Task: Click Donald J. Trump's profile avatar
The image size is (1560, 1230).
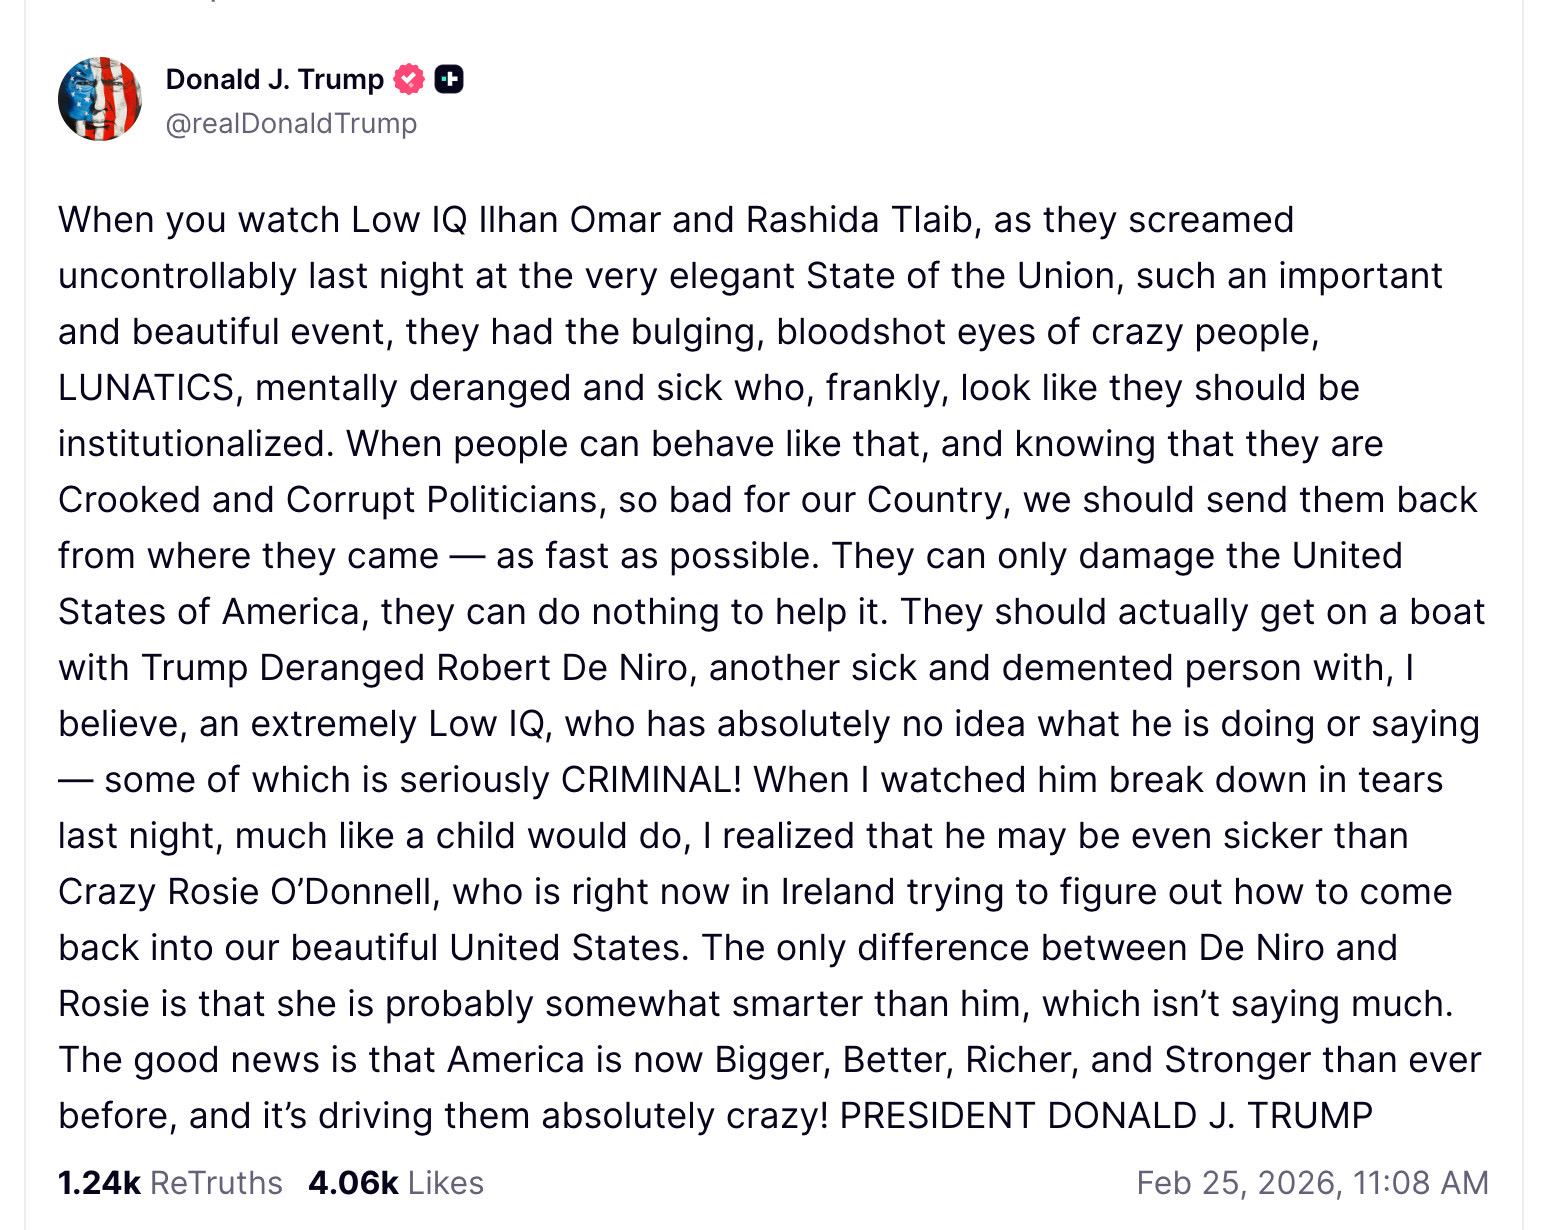Action: click(100, 99)
